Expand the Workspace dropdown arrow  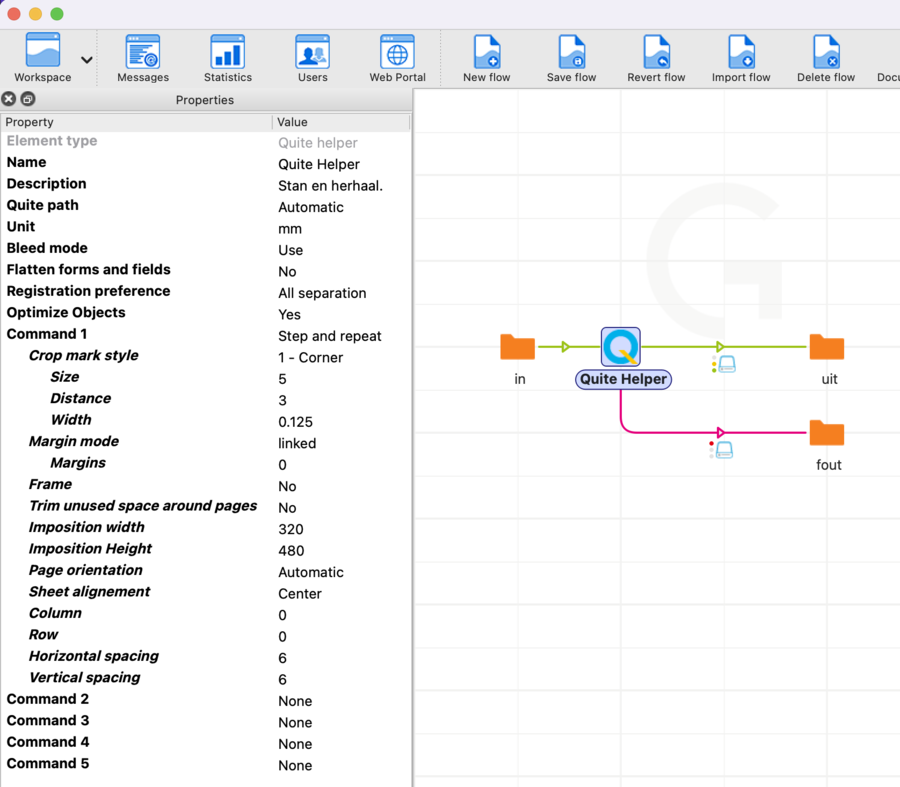[87, 60]
